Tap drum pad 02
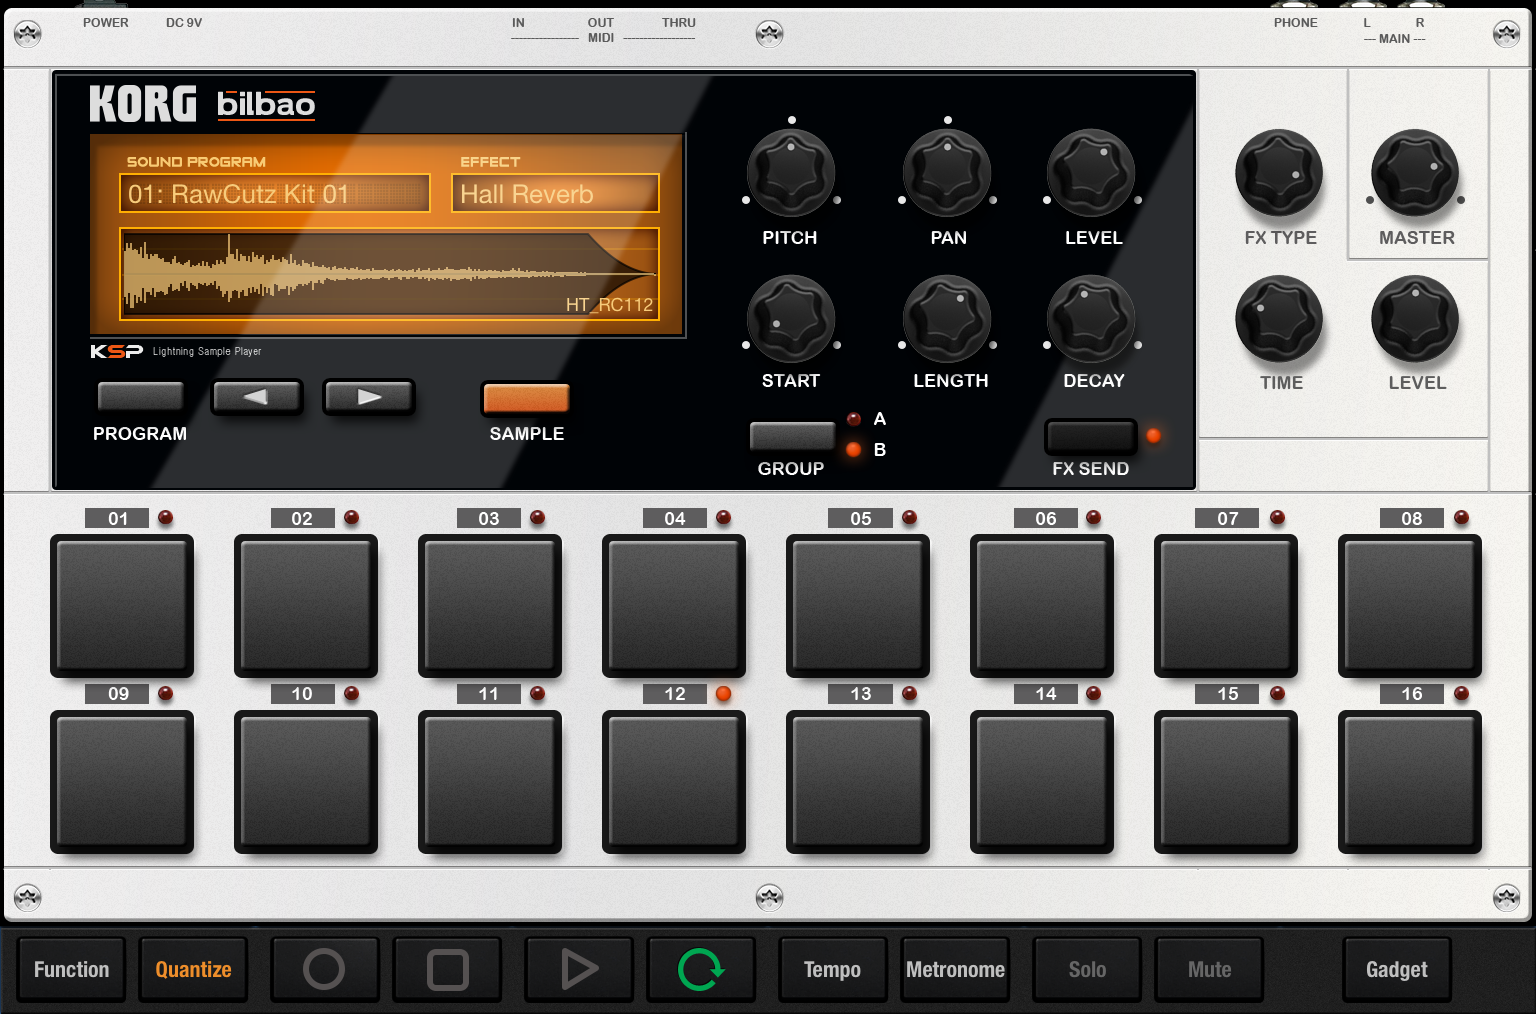Viewport: 1536px width, 1014px height. coord(306,605)
